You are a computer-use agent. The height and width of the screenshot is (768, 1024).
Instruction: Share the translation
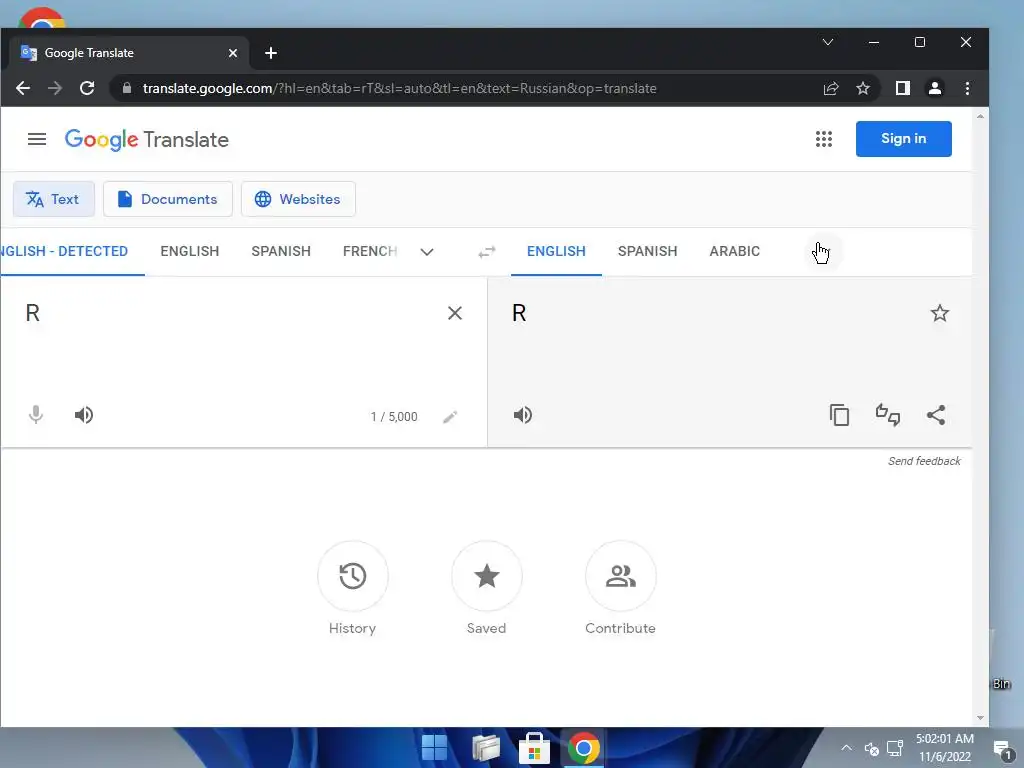pyautogui.click(x=936, y=415)
